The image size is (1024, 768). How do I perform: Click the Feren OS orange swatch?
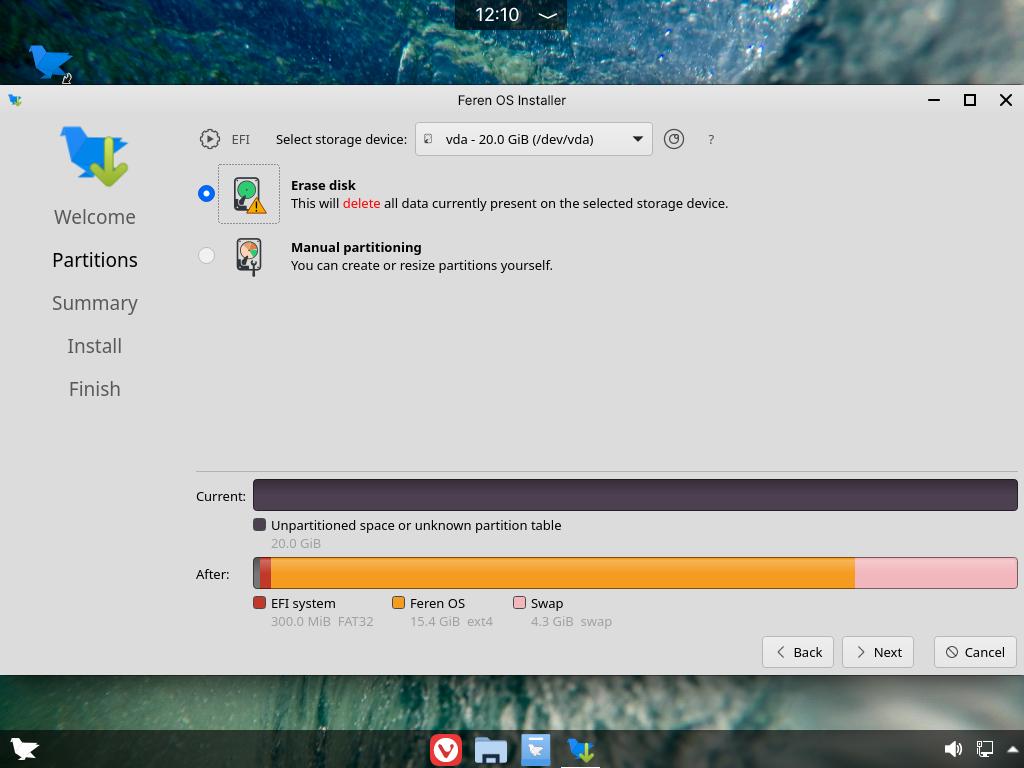[398, 603]
